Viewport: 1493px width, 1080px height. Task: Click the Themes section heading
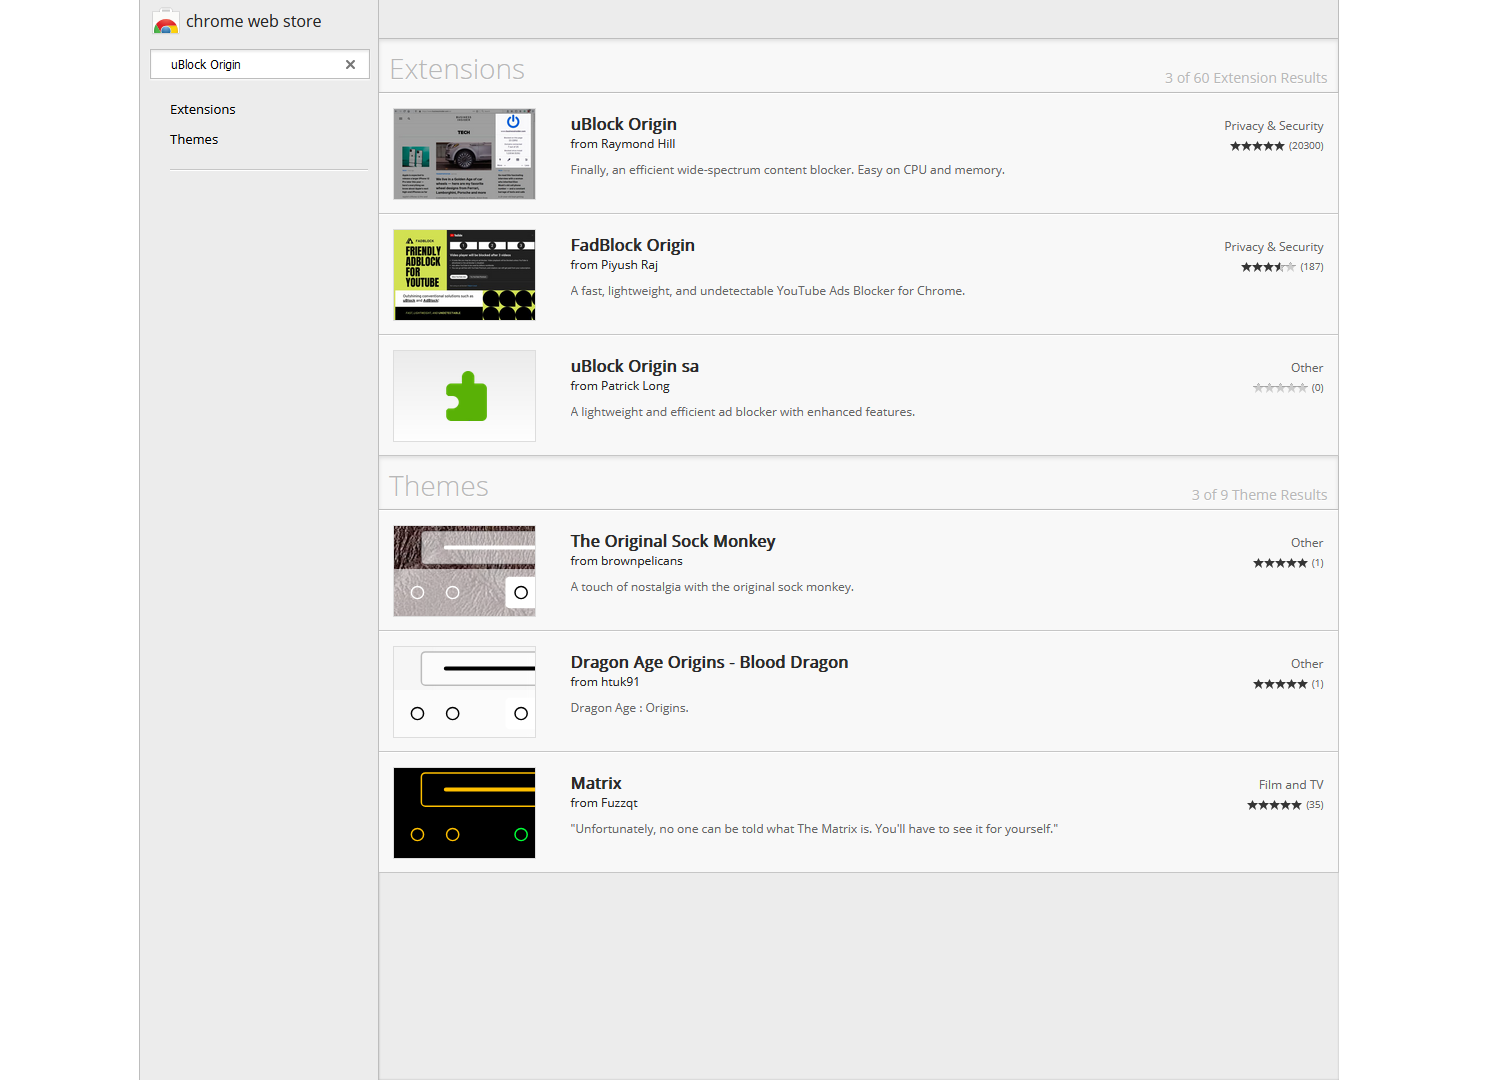click(x=439, y=486)
